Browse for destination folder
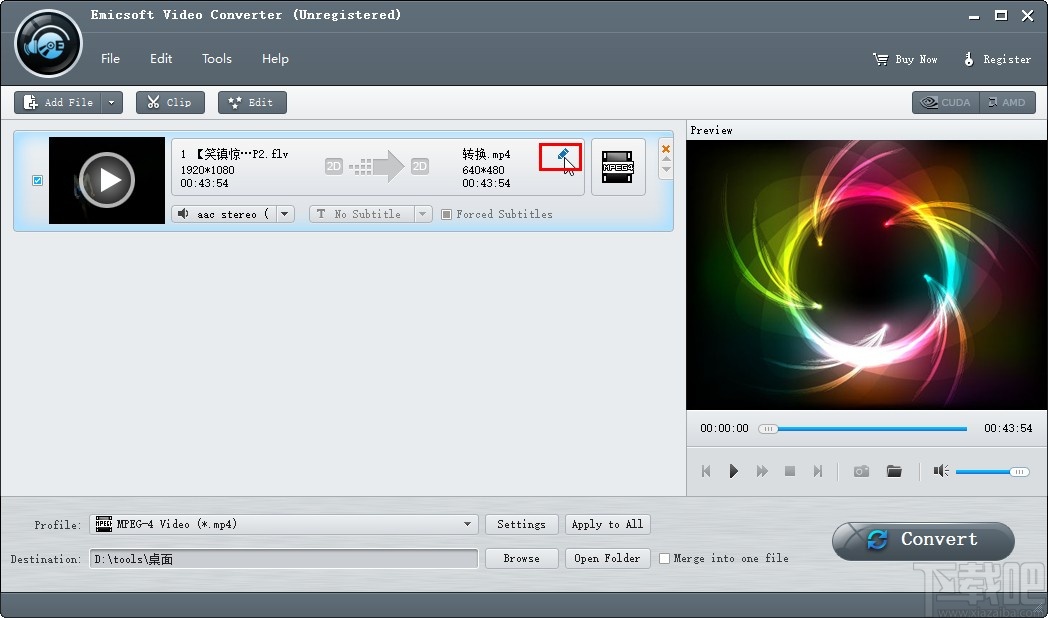This screenshot has height=618, width=1048. coord(521,559)
